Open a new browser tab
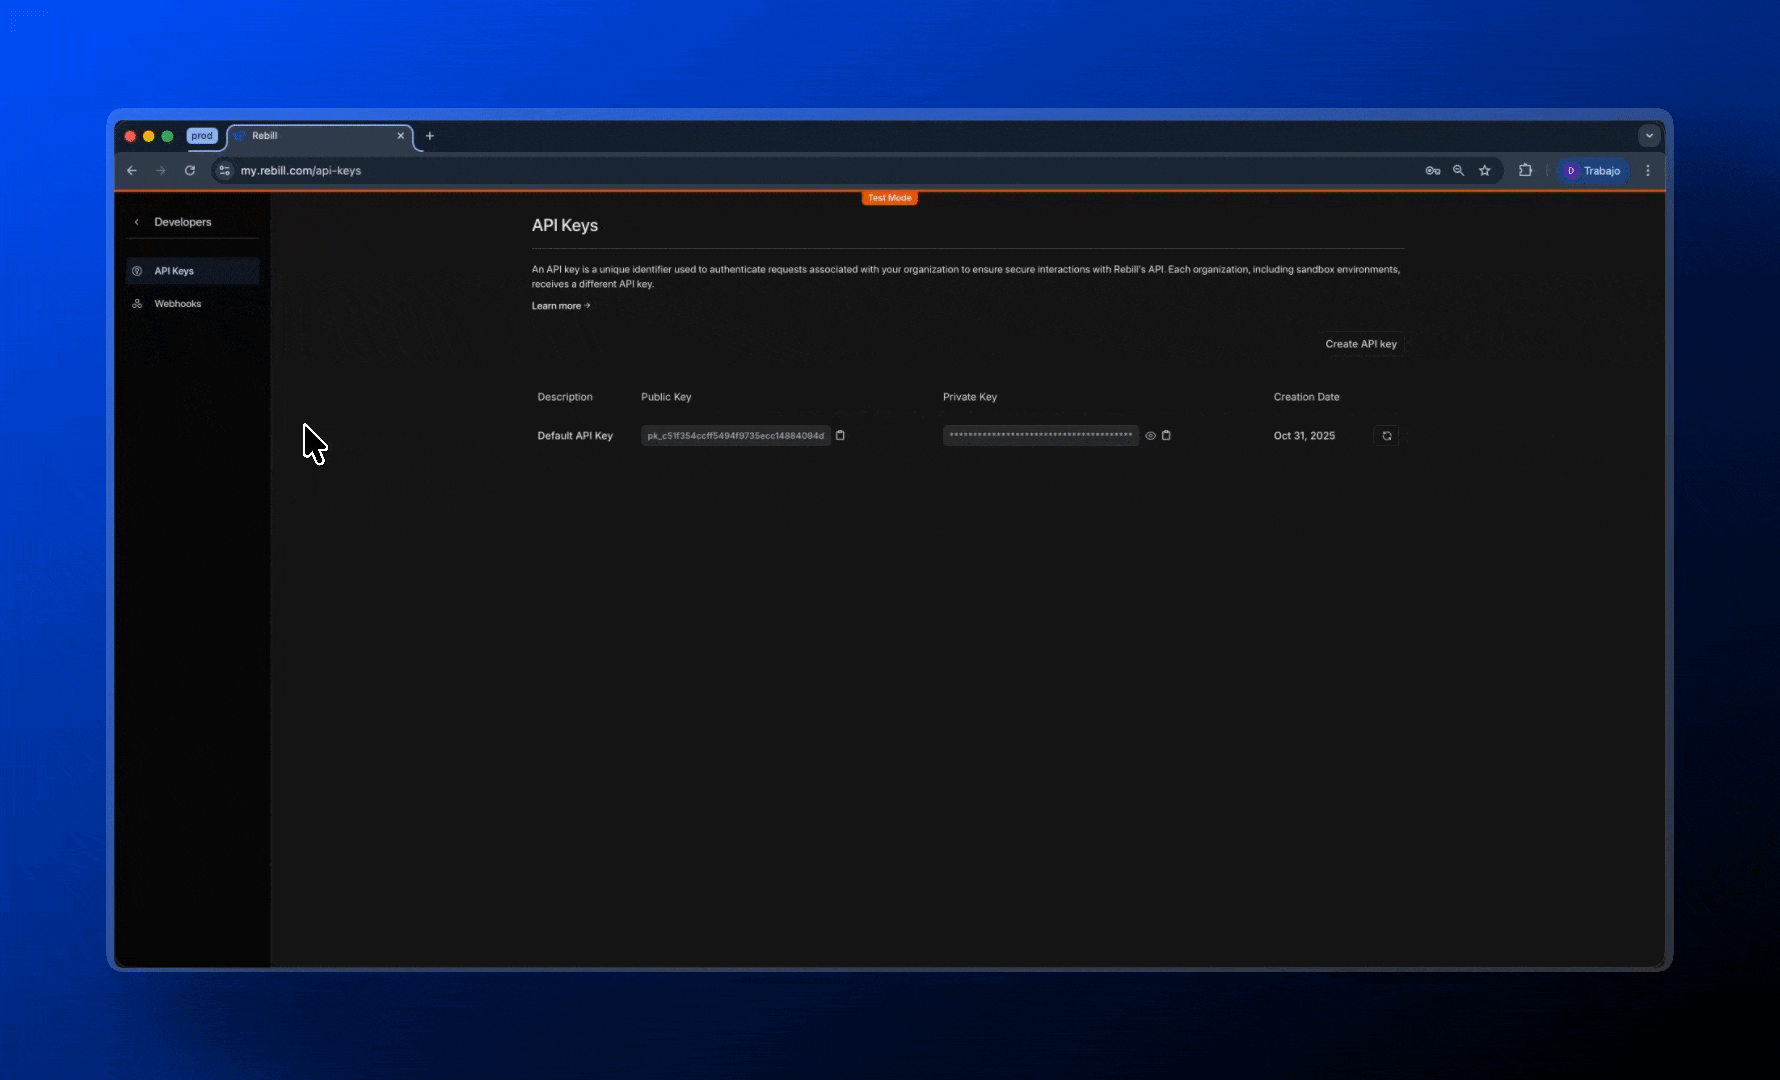 (x=430, y=136)
